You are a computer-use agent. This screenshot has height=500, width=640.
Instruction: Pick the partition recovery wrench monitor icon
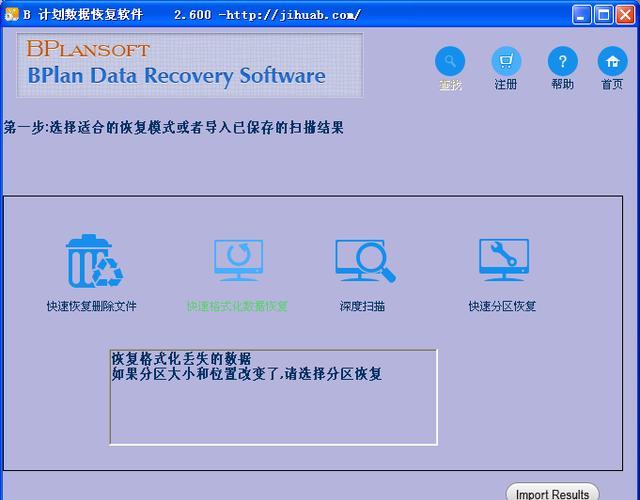click(504, 260)
